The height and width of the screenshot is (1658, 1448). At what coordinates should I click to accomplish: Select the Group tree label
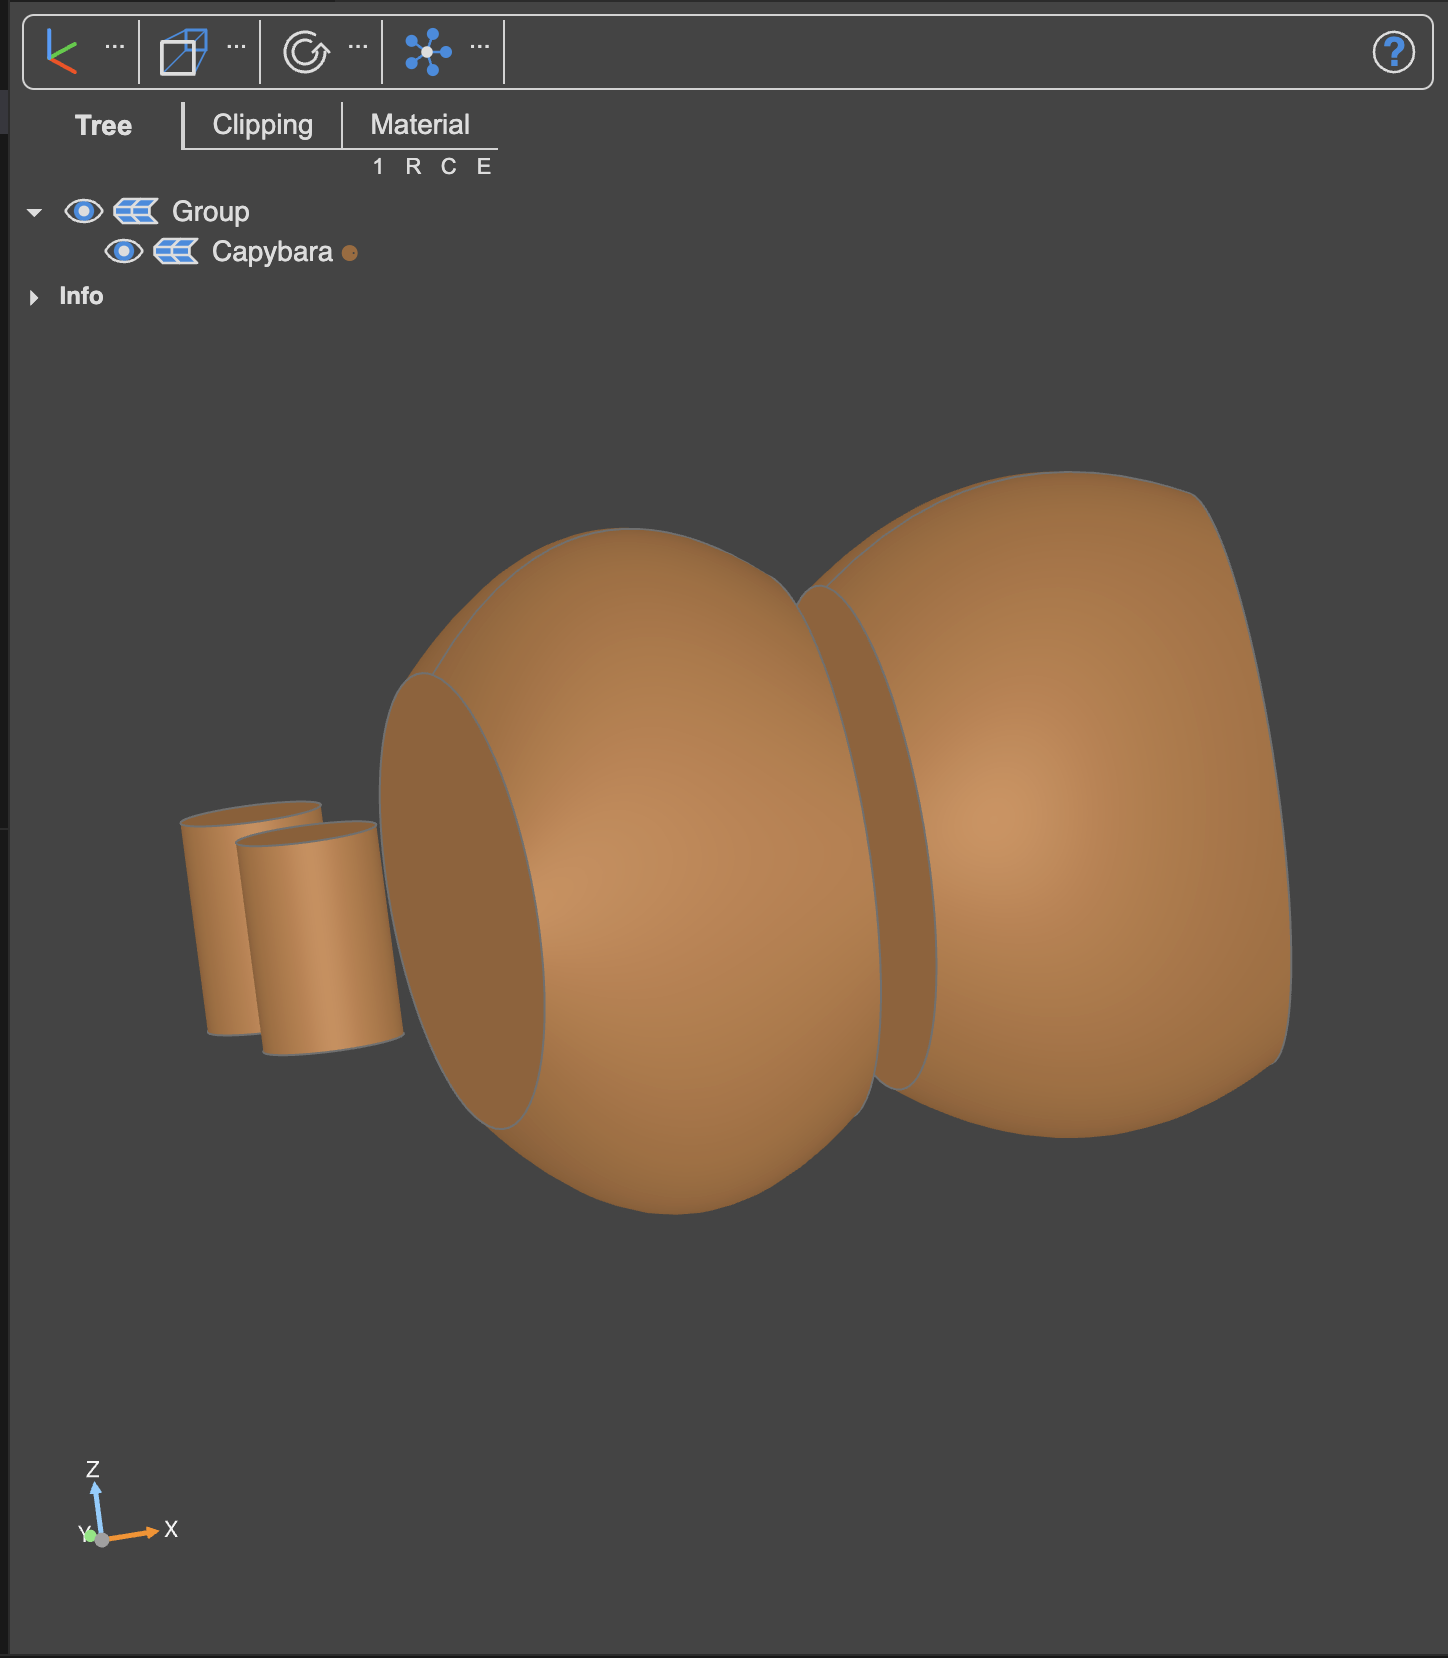(x=211, y=211)
